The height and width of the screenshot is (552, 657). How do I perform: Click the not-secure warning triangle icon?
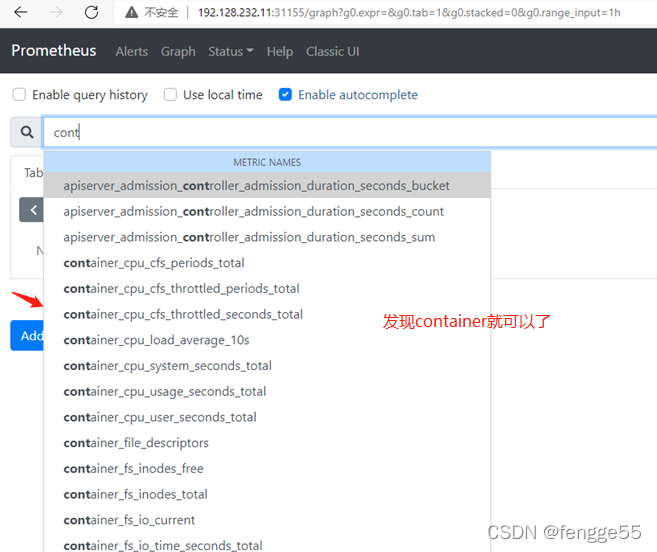pos(131,13)
